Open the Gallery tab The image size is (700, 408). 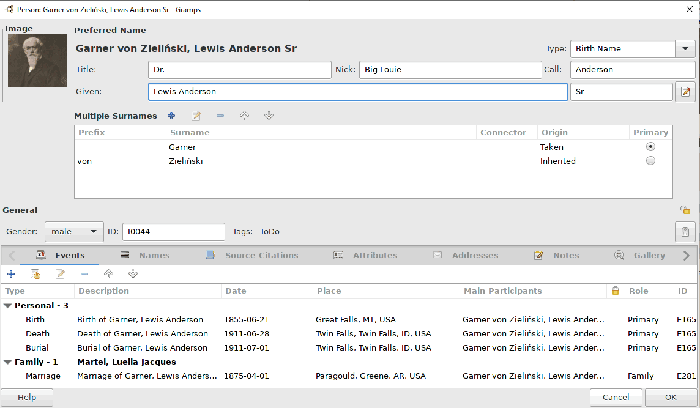[640, 255]
